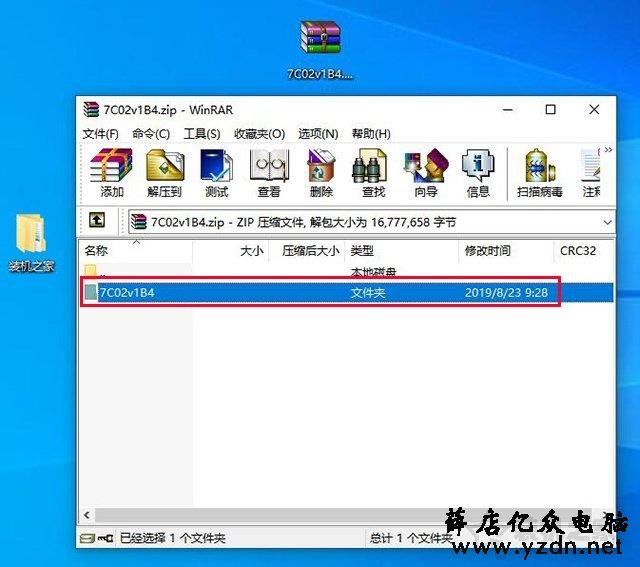Open the 工具(S) menu
Screen dimensions: 640x567
pos(202,133)
